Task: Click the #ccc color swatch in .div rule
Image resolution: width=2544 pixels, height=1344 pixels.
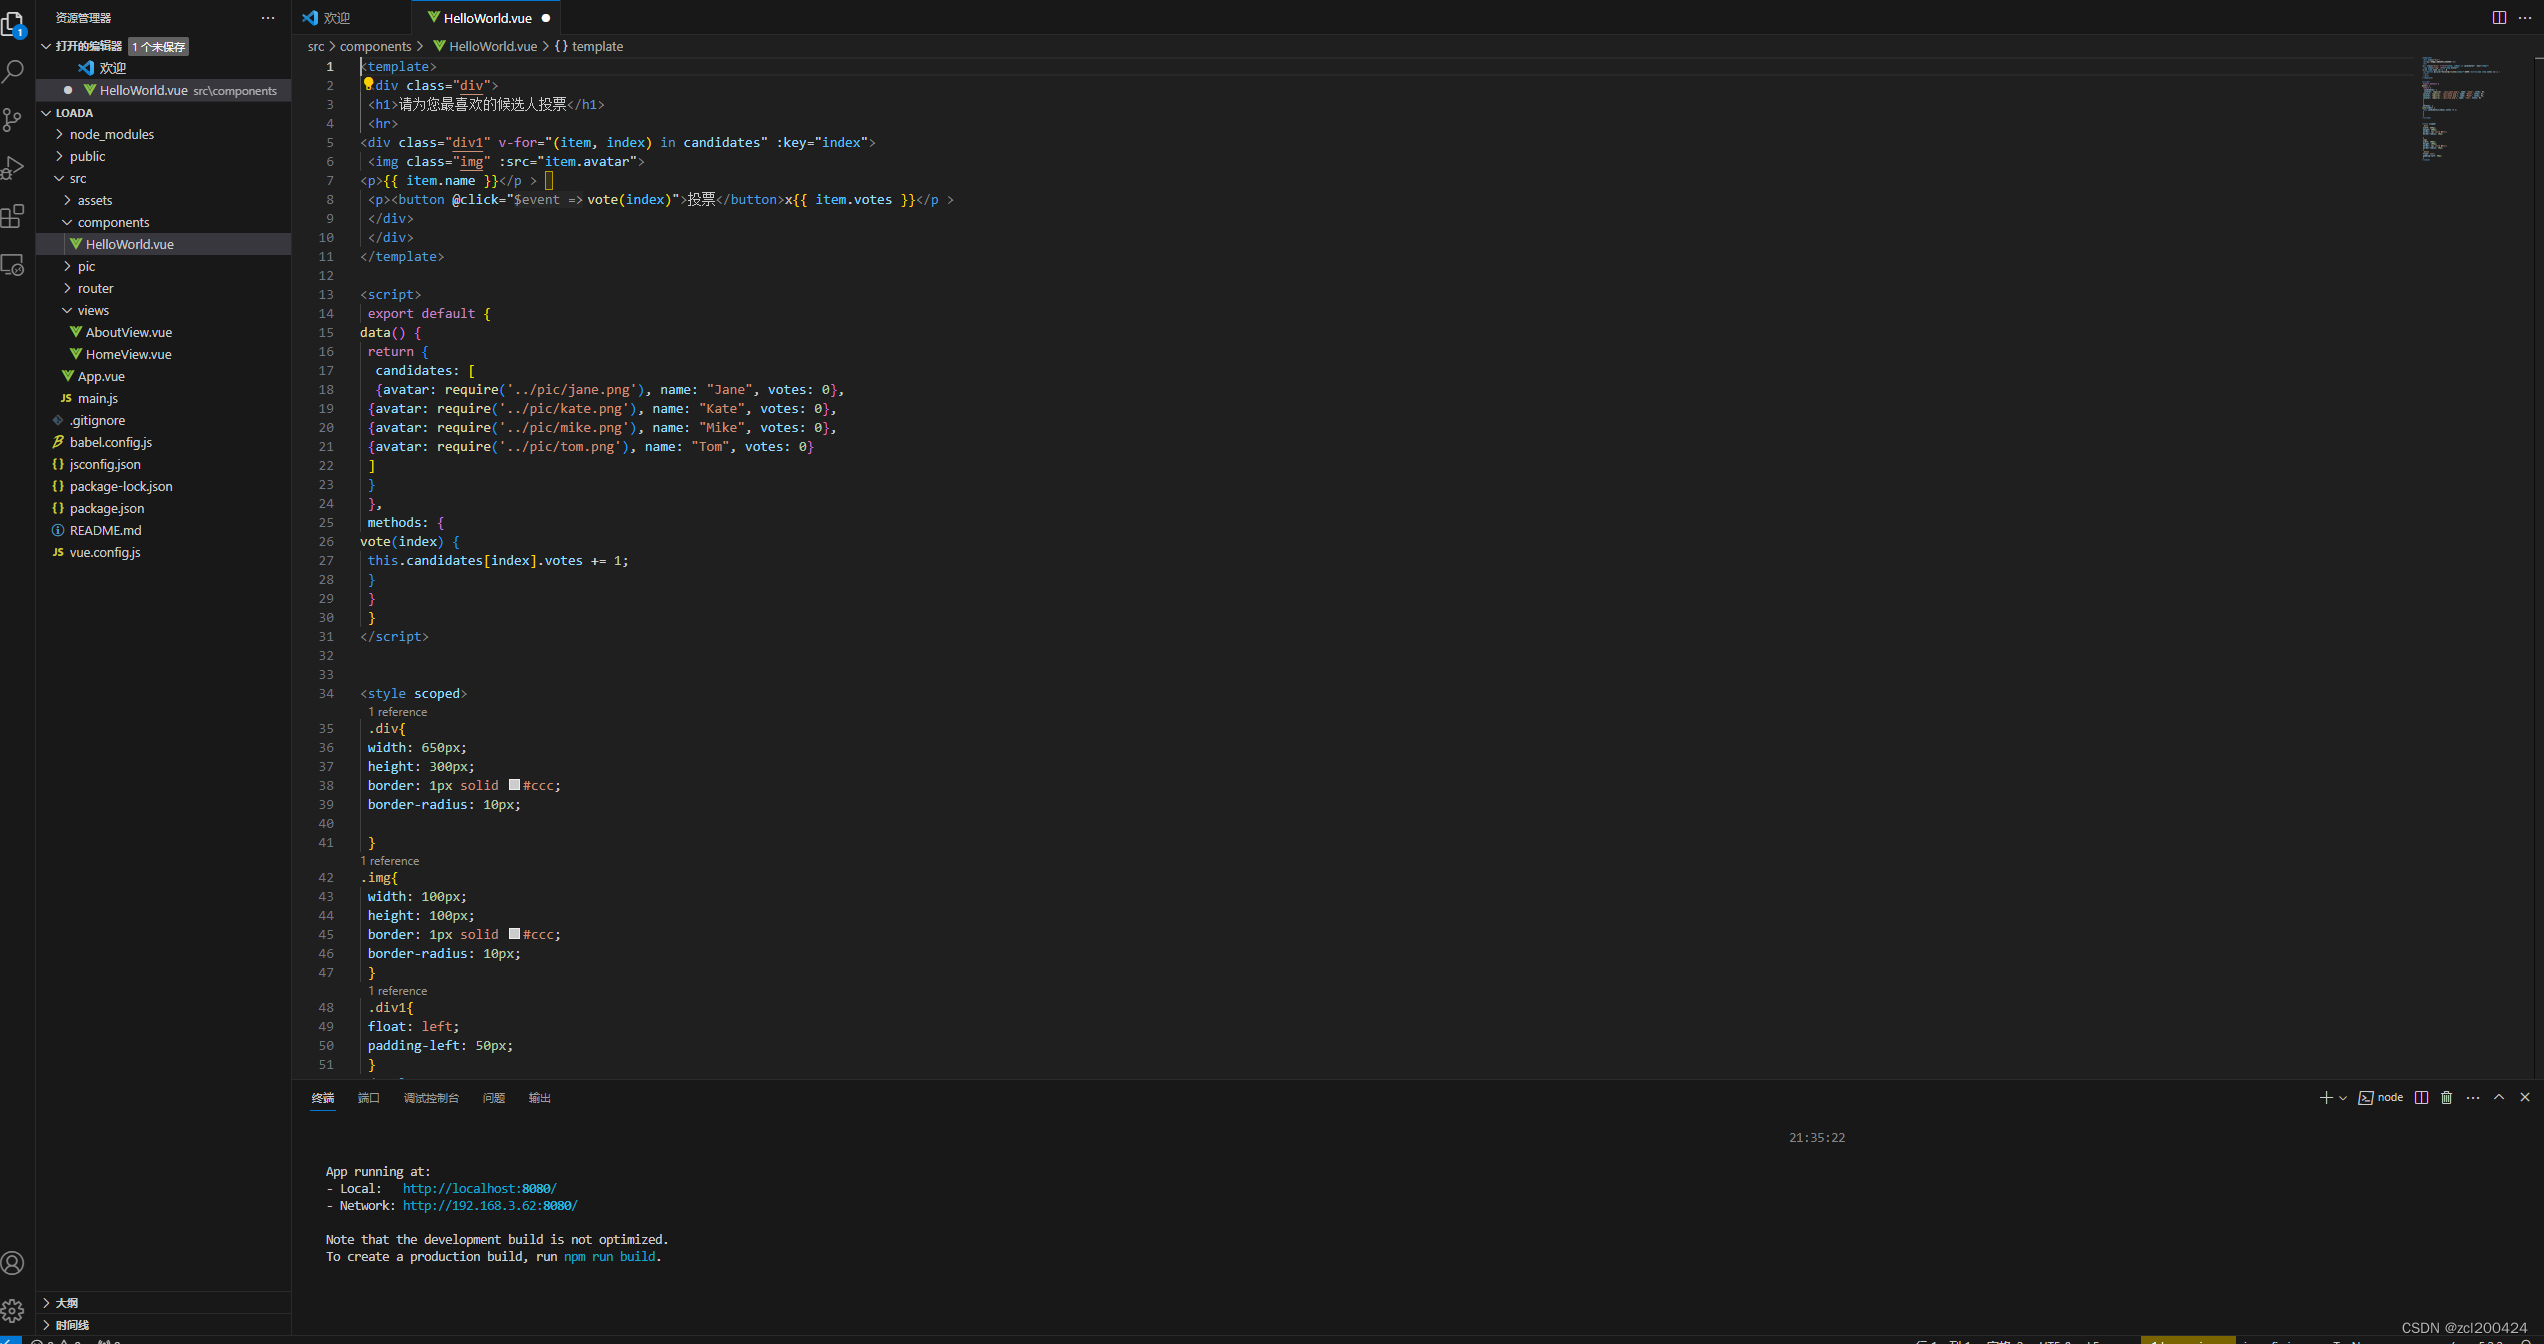Action: coord(514,785)
